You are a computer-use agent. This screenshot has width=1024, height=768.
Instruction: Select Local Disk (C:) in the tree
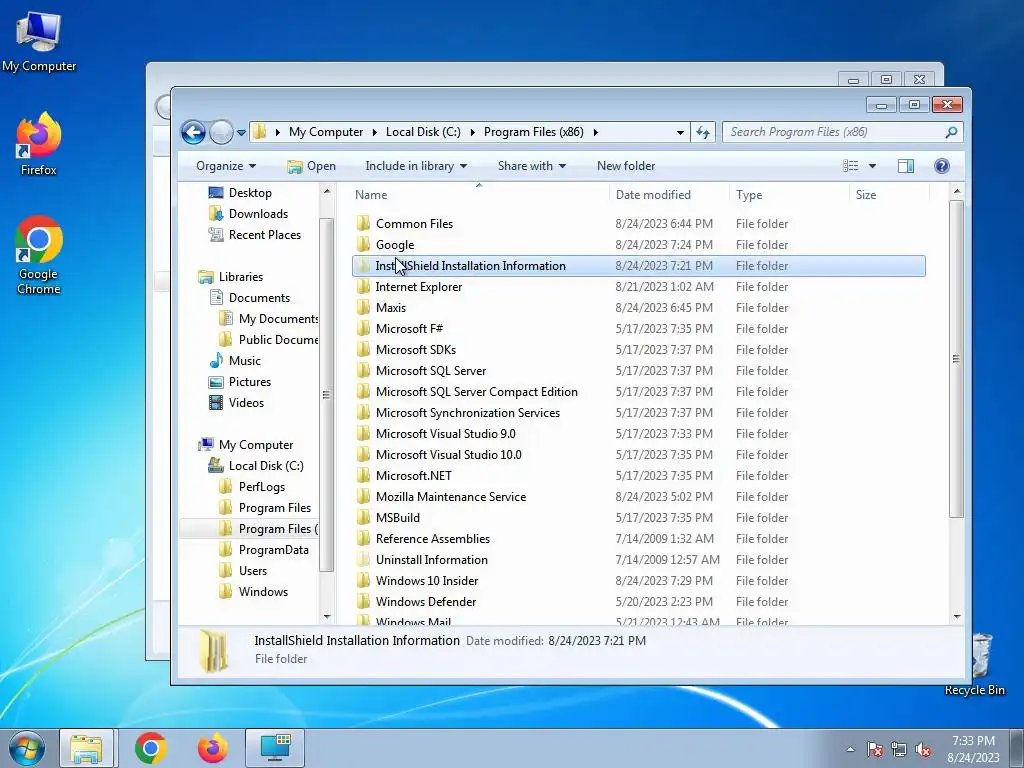click(x=266, y=466)
